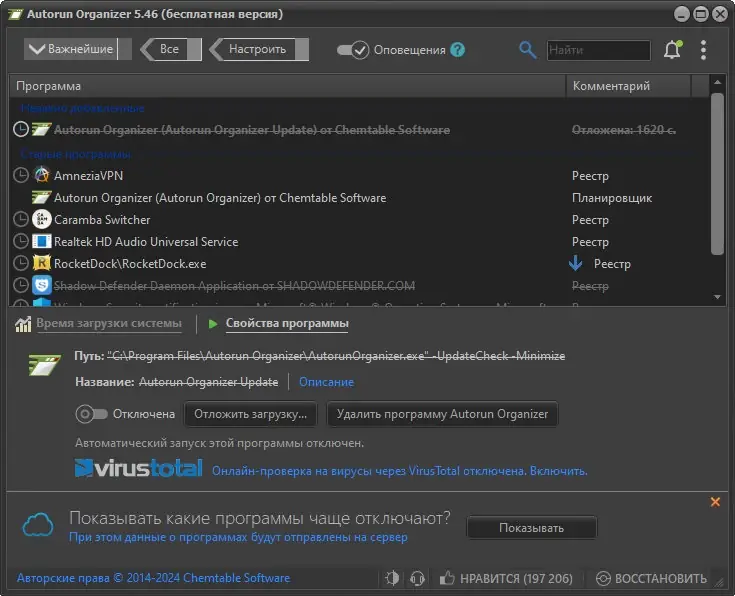Screen dimensions: 735x596
Task: Switch to Время загрузки системы tab
Action: (109, 323)
